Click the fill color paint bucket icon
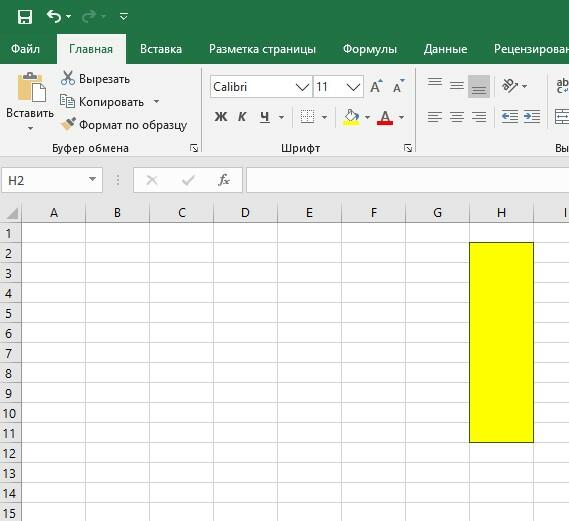Screen dimensions: 569x521 [x=351, y=117]
